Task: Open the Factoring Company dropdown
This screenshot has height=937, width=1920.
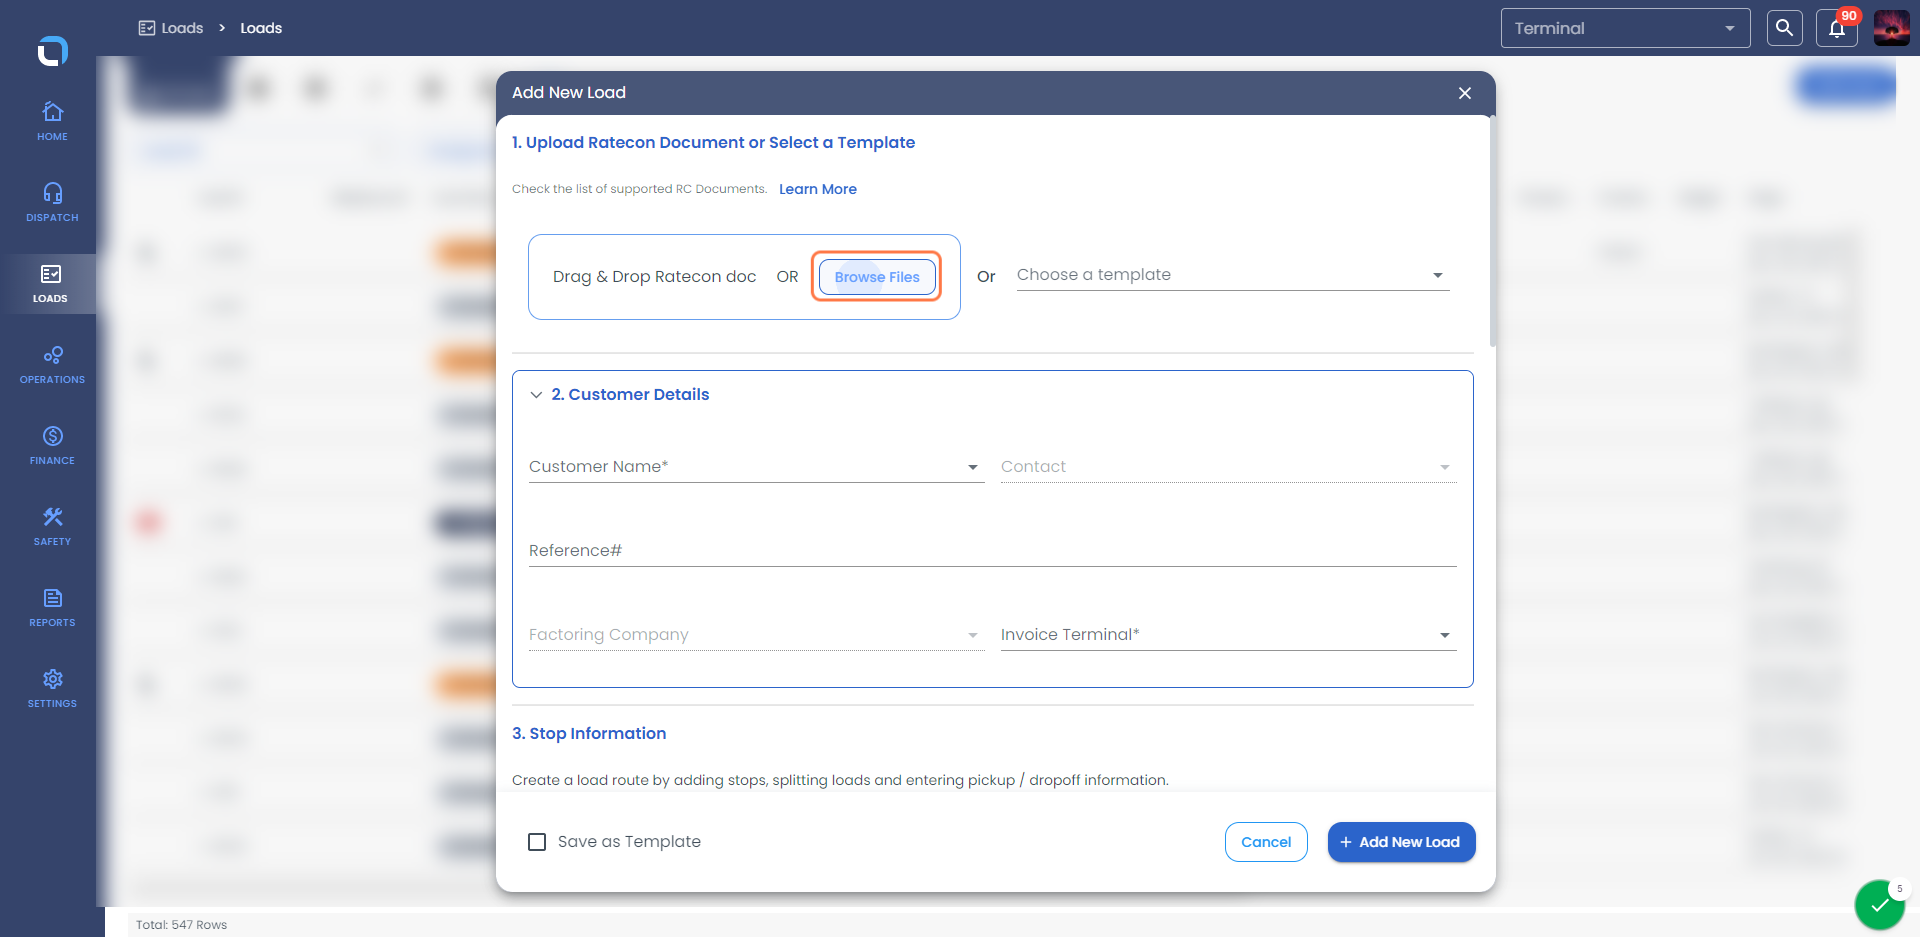Action: tap(756, 635)
